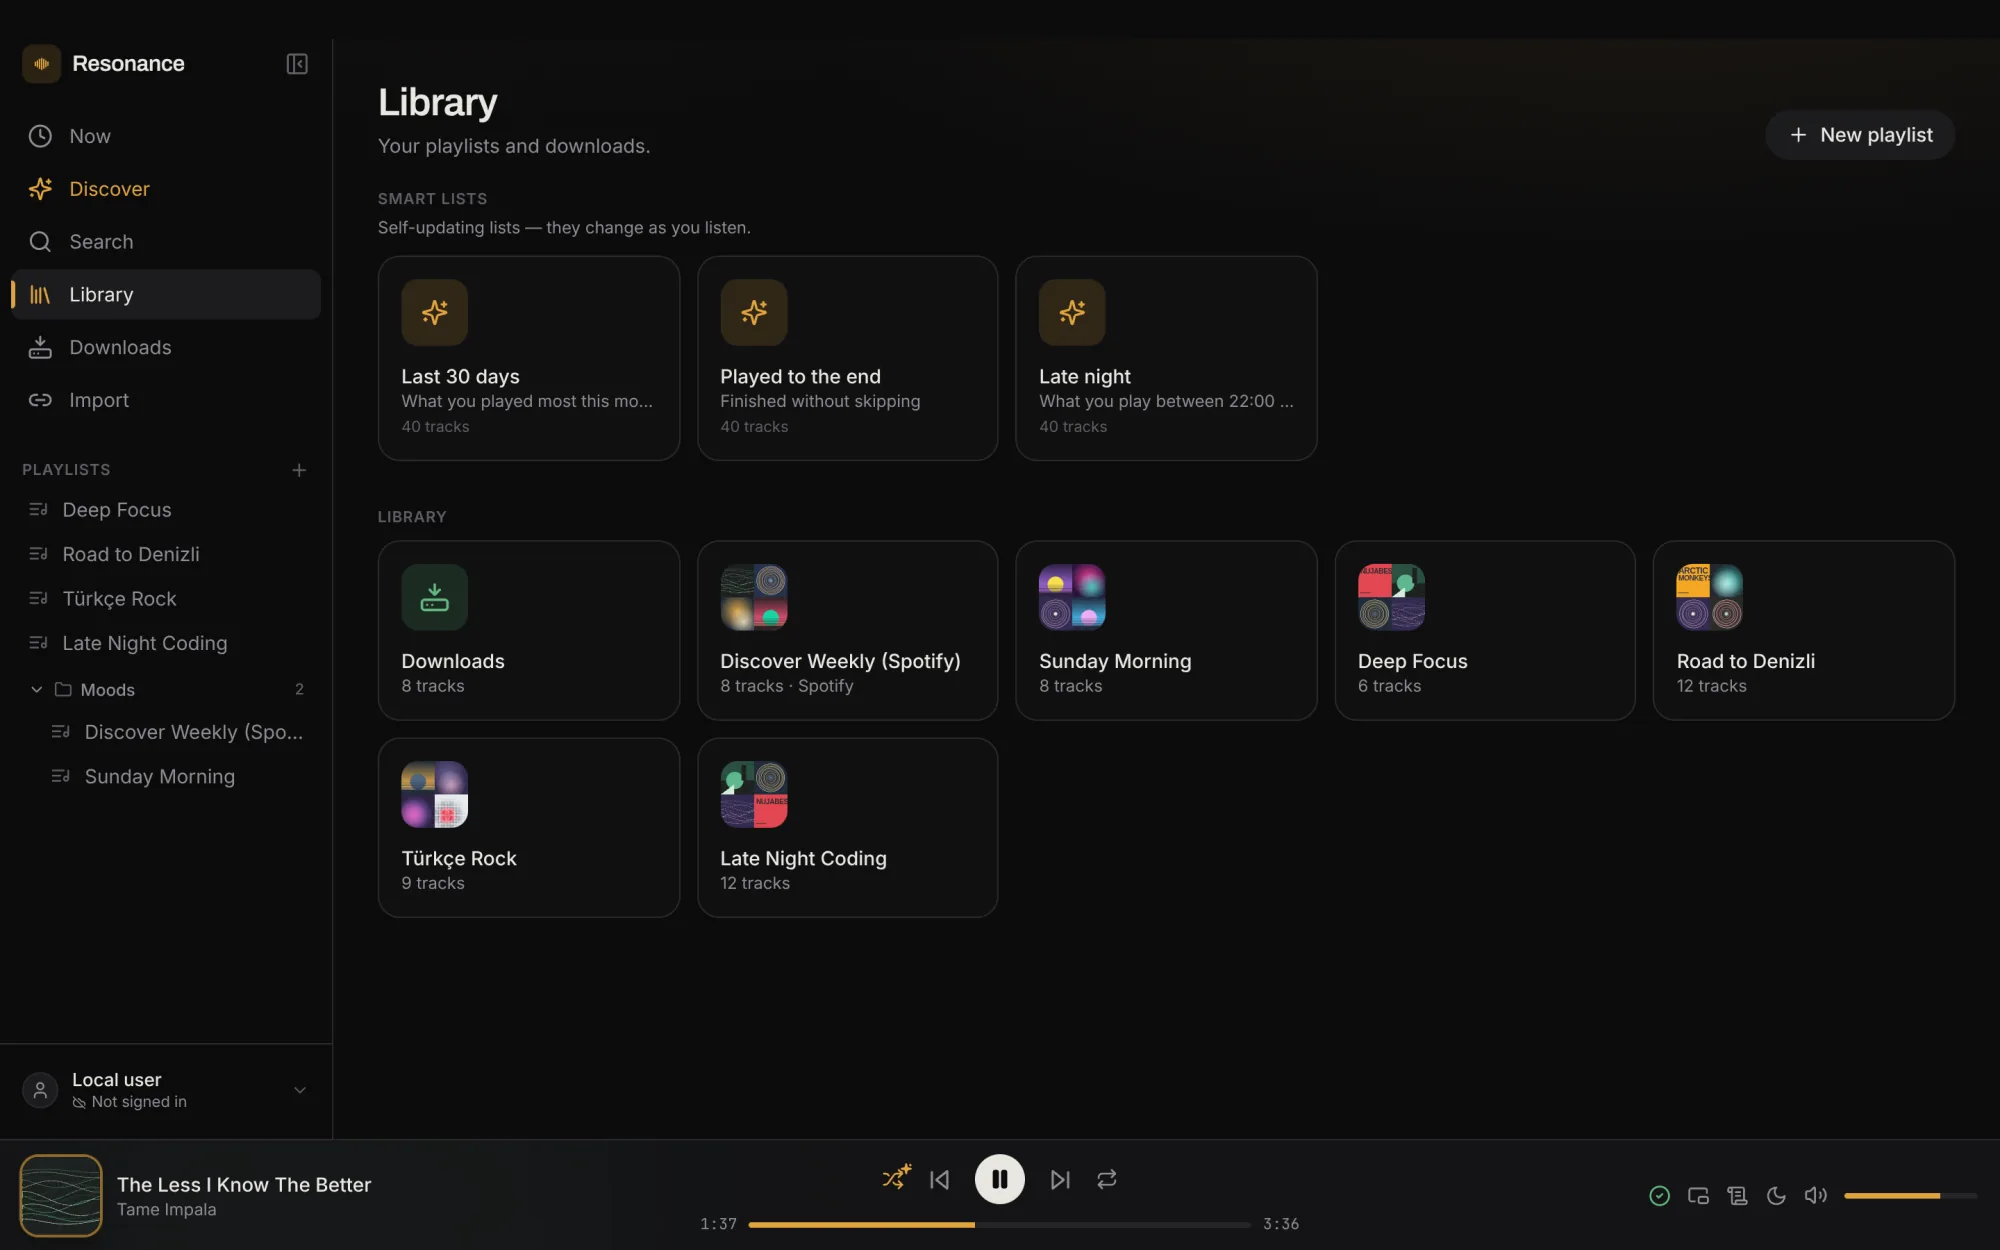Mute the volume speaker icon
The height and width of the screenshot is (1250, 2000).
1815,1196
